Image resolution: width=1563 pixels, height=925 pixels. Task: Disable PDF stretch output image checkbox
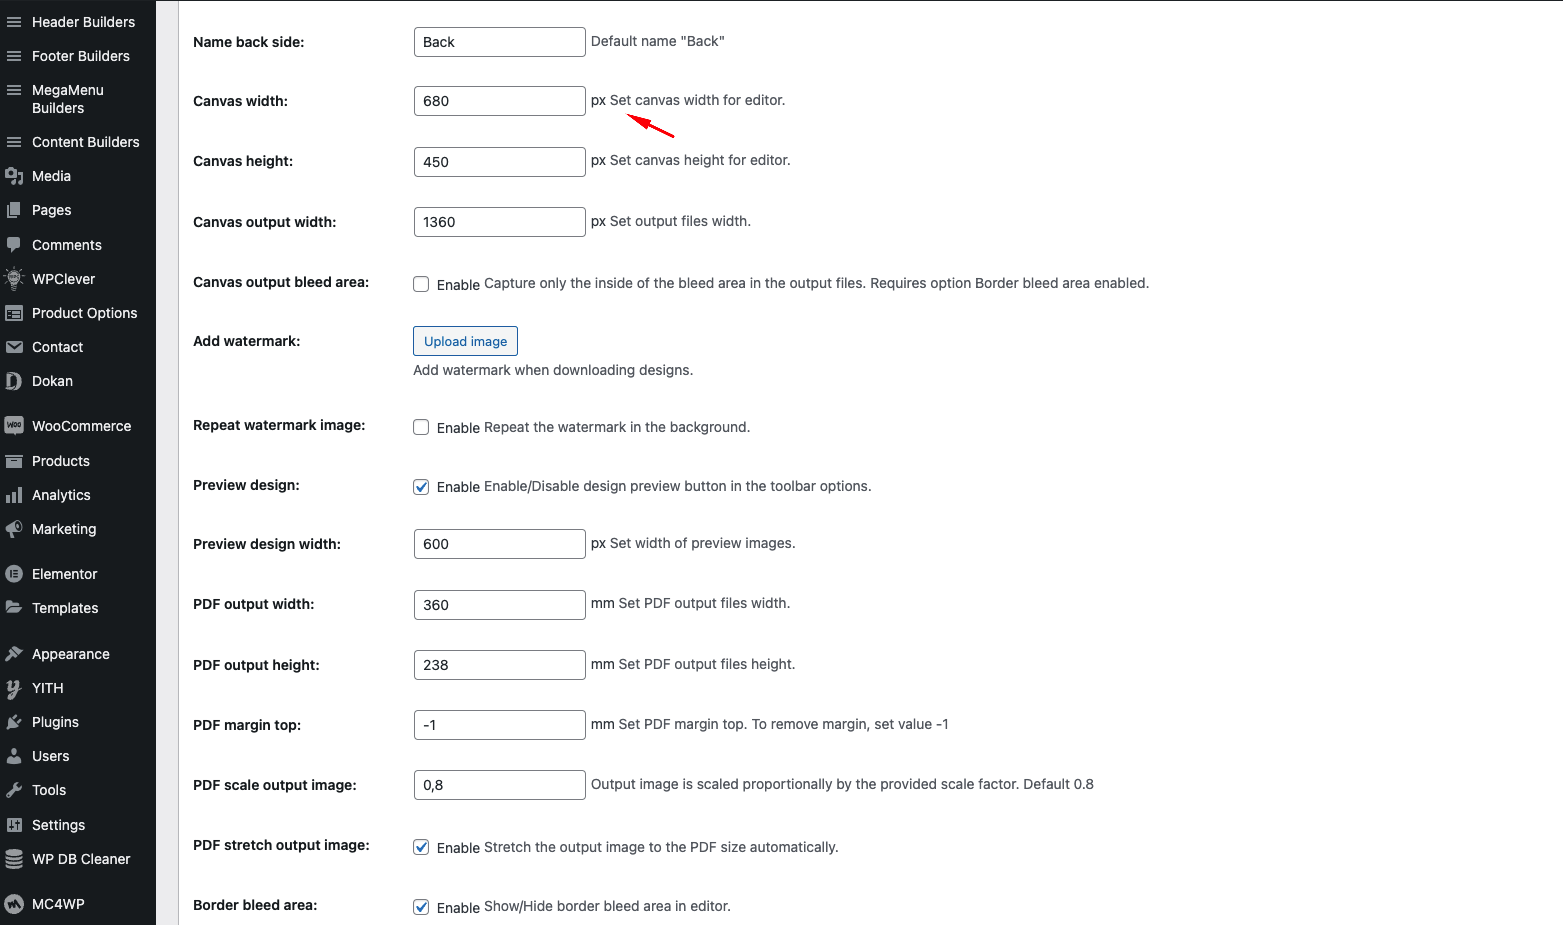421,847
